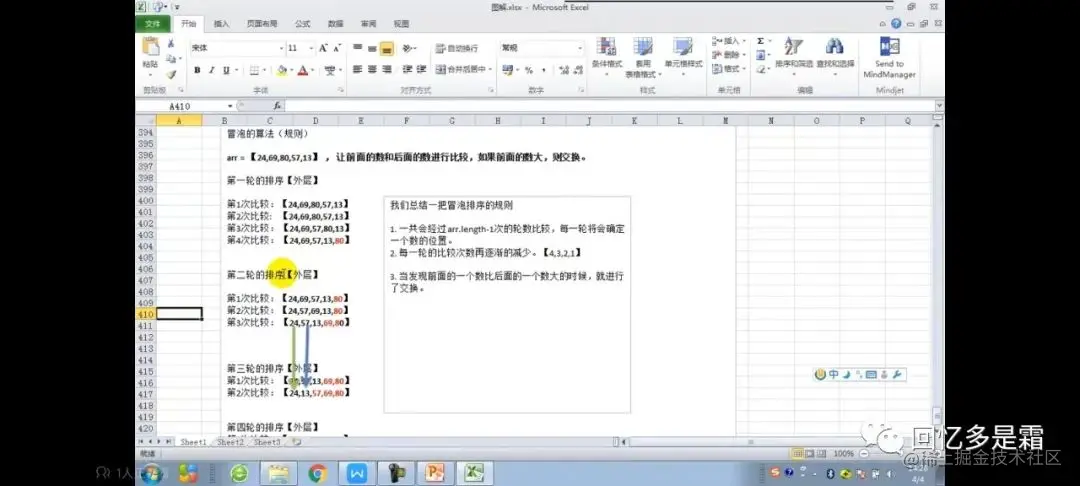The width and height of the screenshot is (1080, 486).
Task: Click the Phonetic guide (文) icon
Action: coord(330,70)
